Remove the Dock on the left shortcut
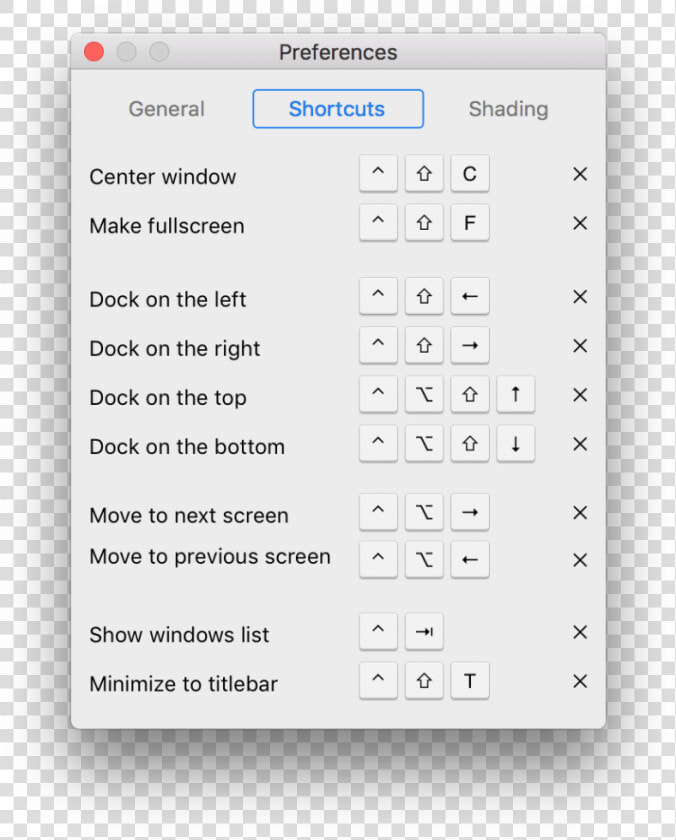 580,297
